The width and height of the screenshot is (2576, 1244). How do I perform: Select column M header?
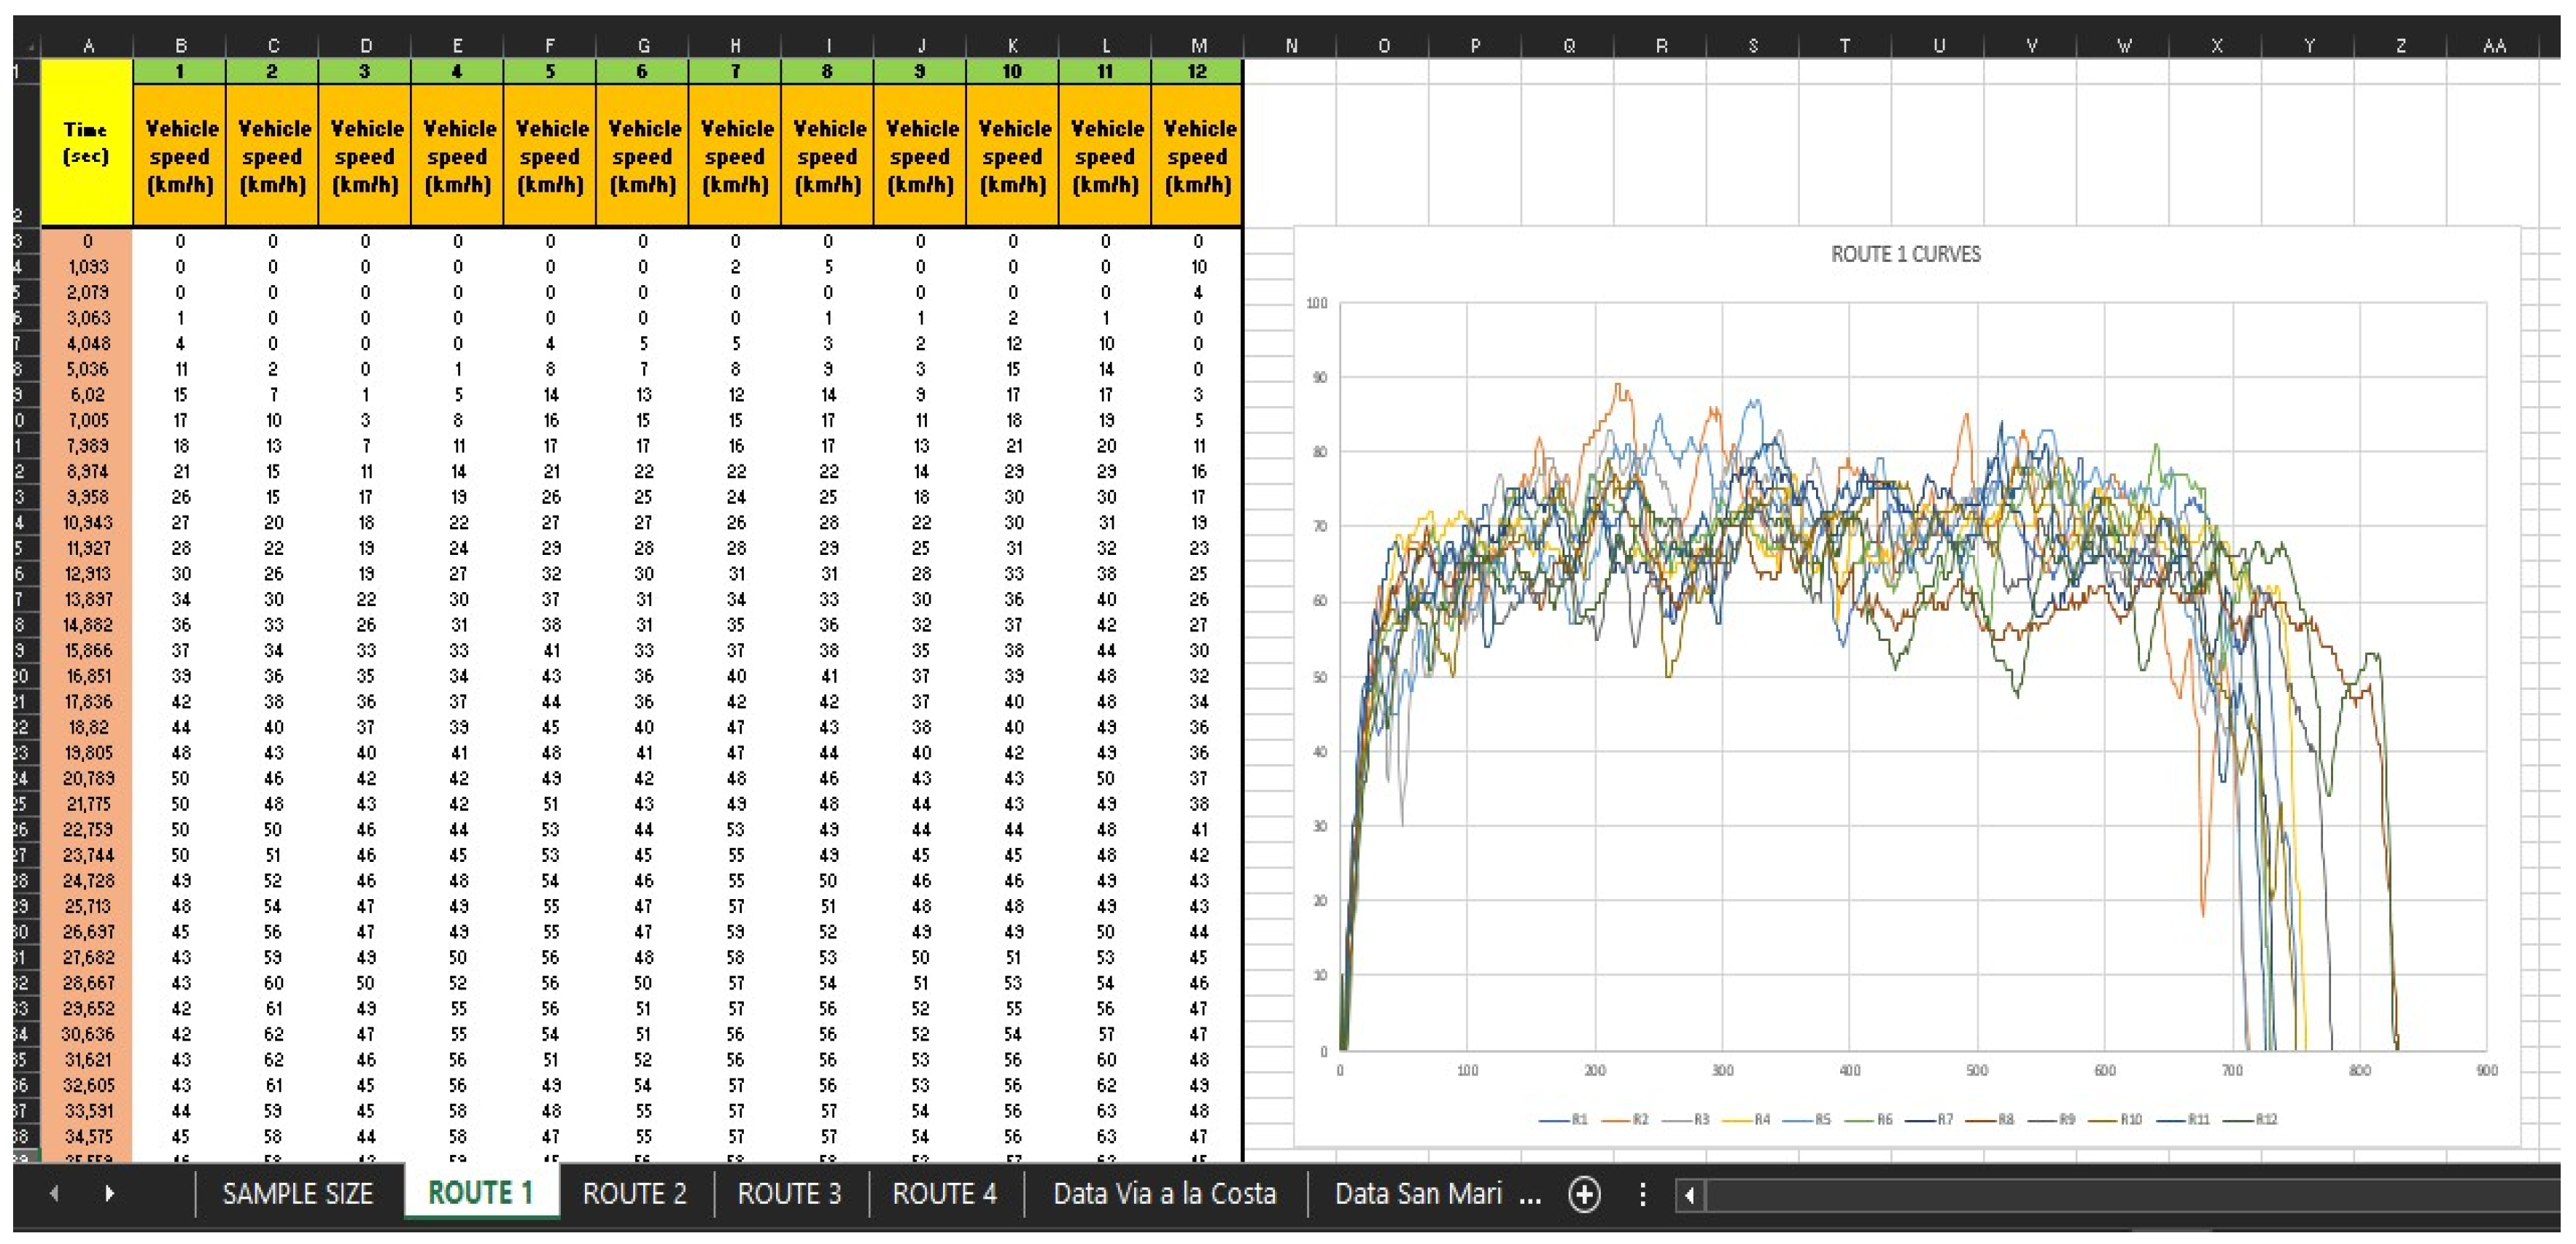pos(1198,46)
